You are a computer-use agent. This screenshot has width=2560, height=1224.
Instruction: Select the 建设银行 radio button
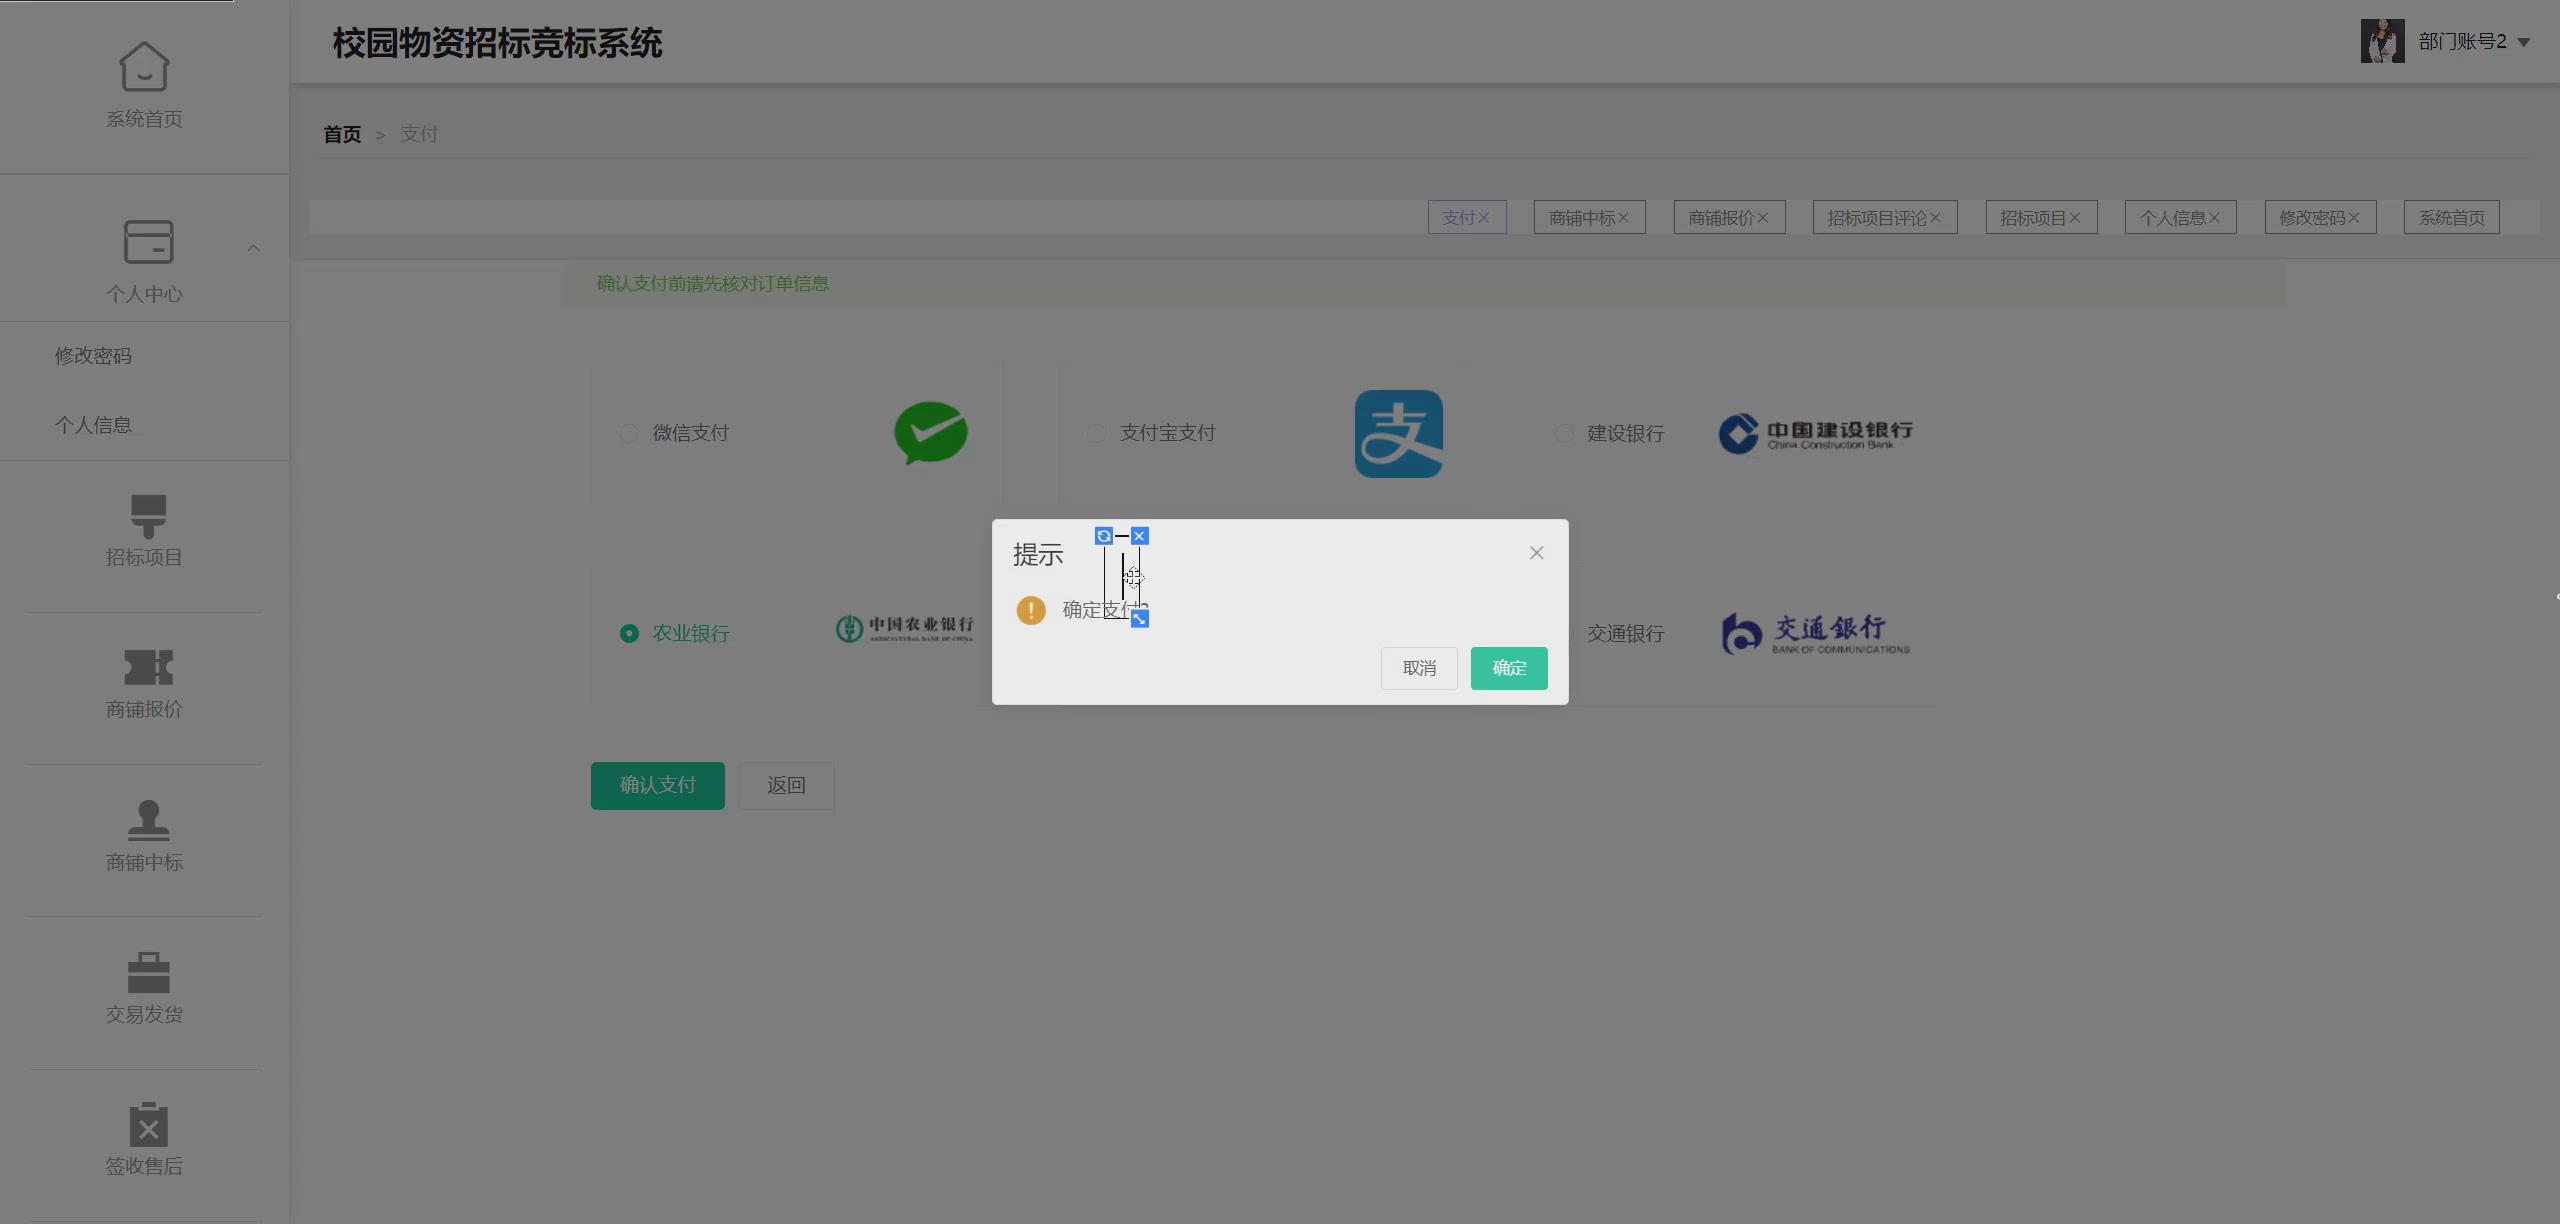pos(1563,433)
